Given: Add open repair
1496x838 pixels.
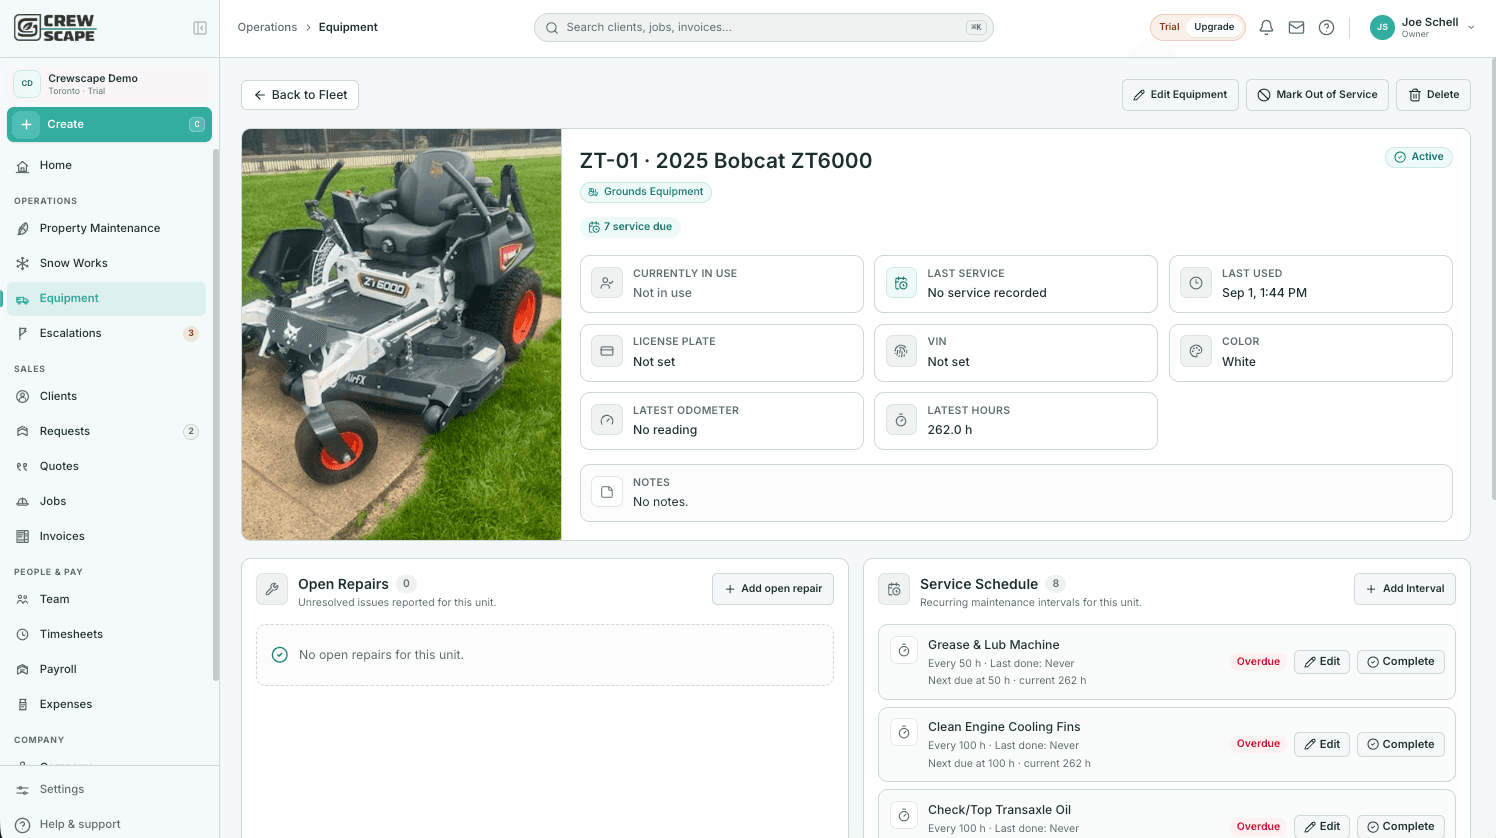Looking at the screenshot, I should pos(773,589).
